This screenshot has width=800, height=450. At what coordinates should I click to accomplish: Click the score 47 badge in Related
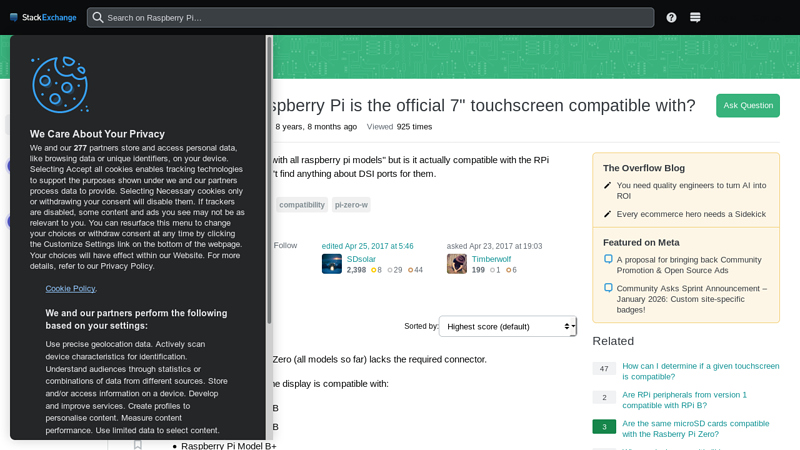pyautogui.click(x=604, y=368)
